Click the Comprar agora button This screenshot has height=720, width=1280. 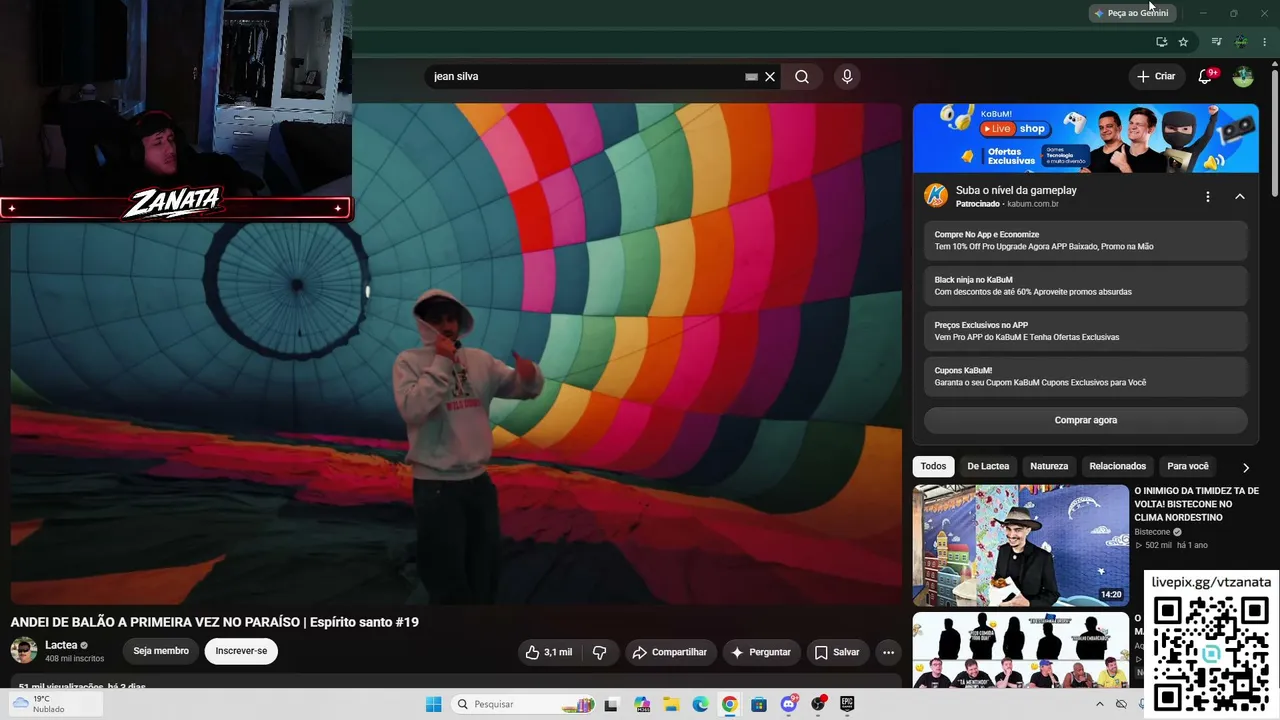[1085, 420]
